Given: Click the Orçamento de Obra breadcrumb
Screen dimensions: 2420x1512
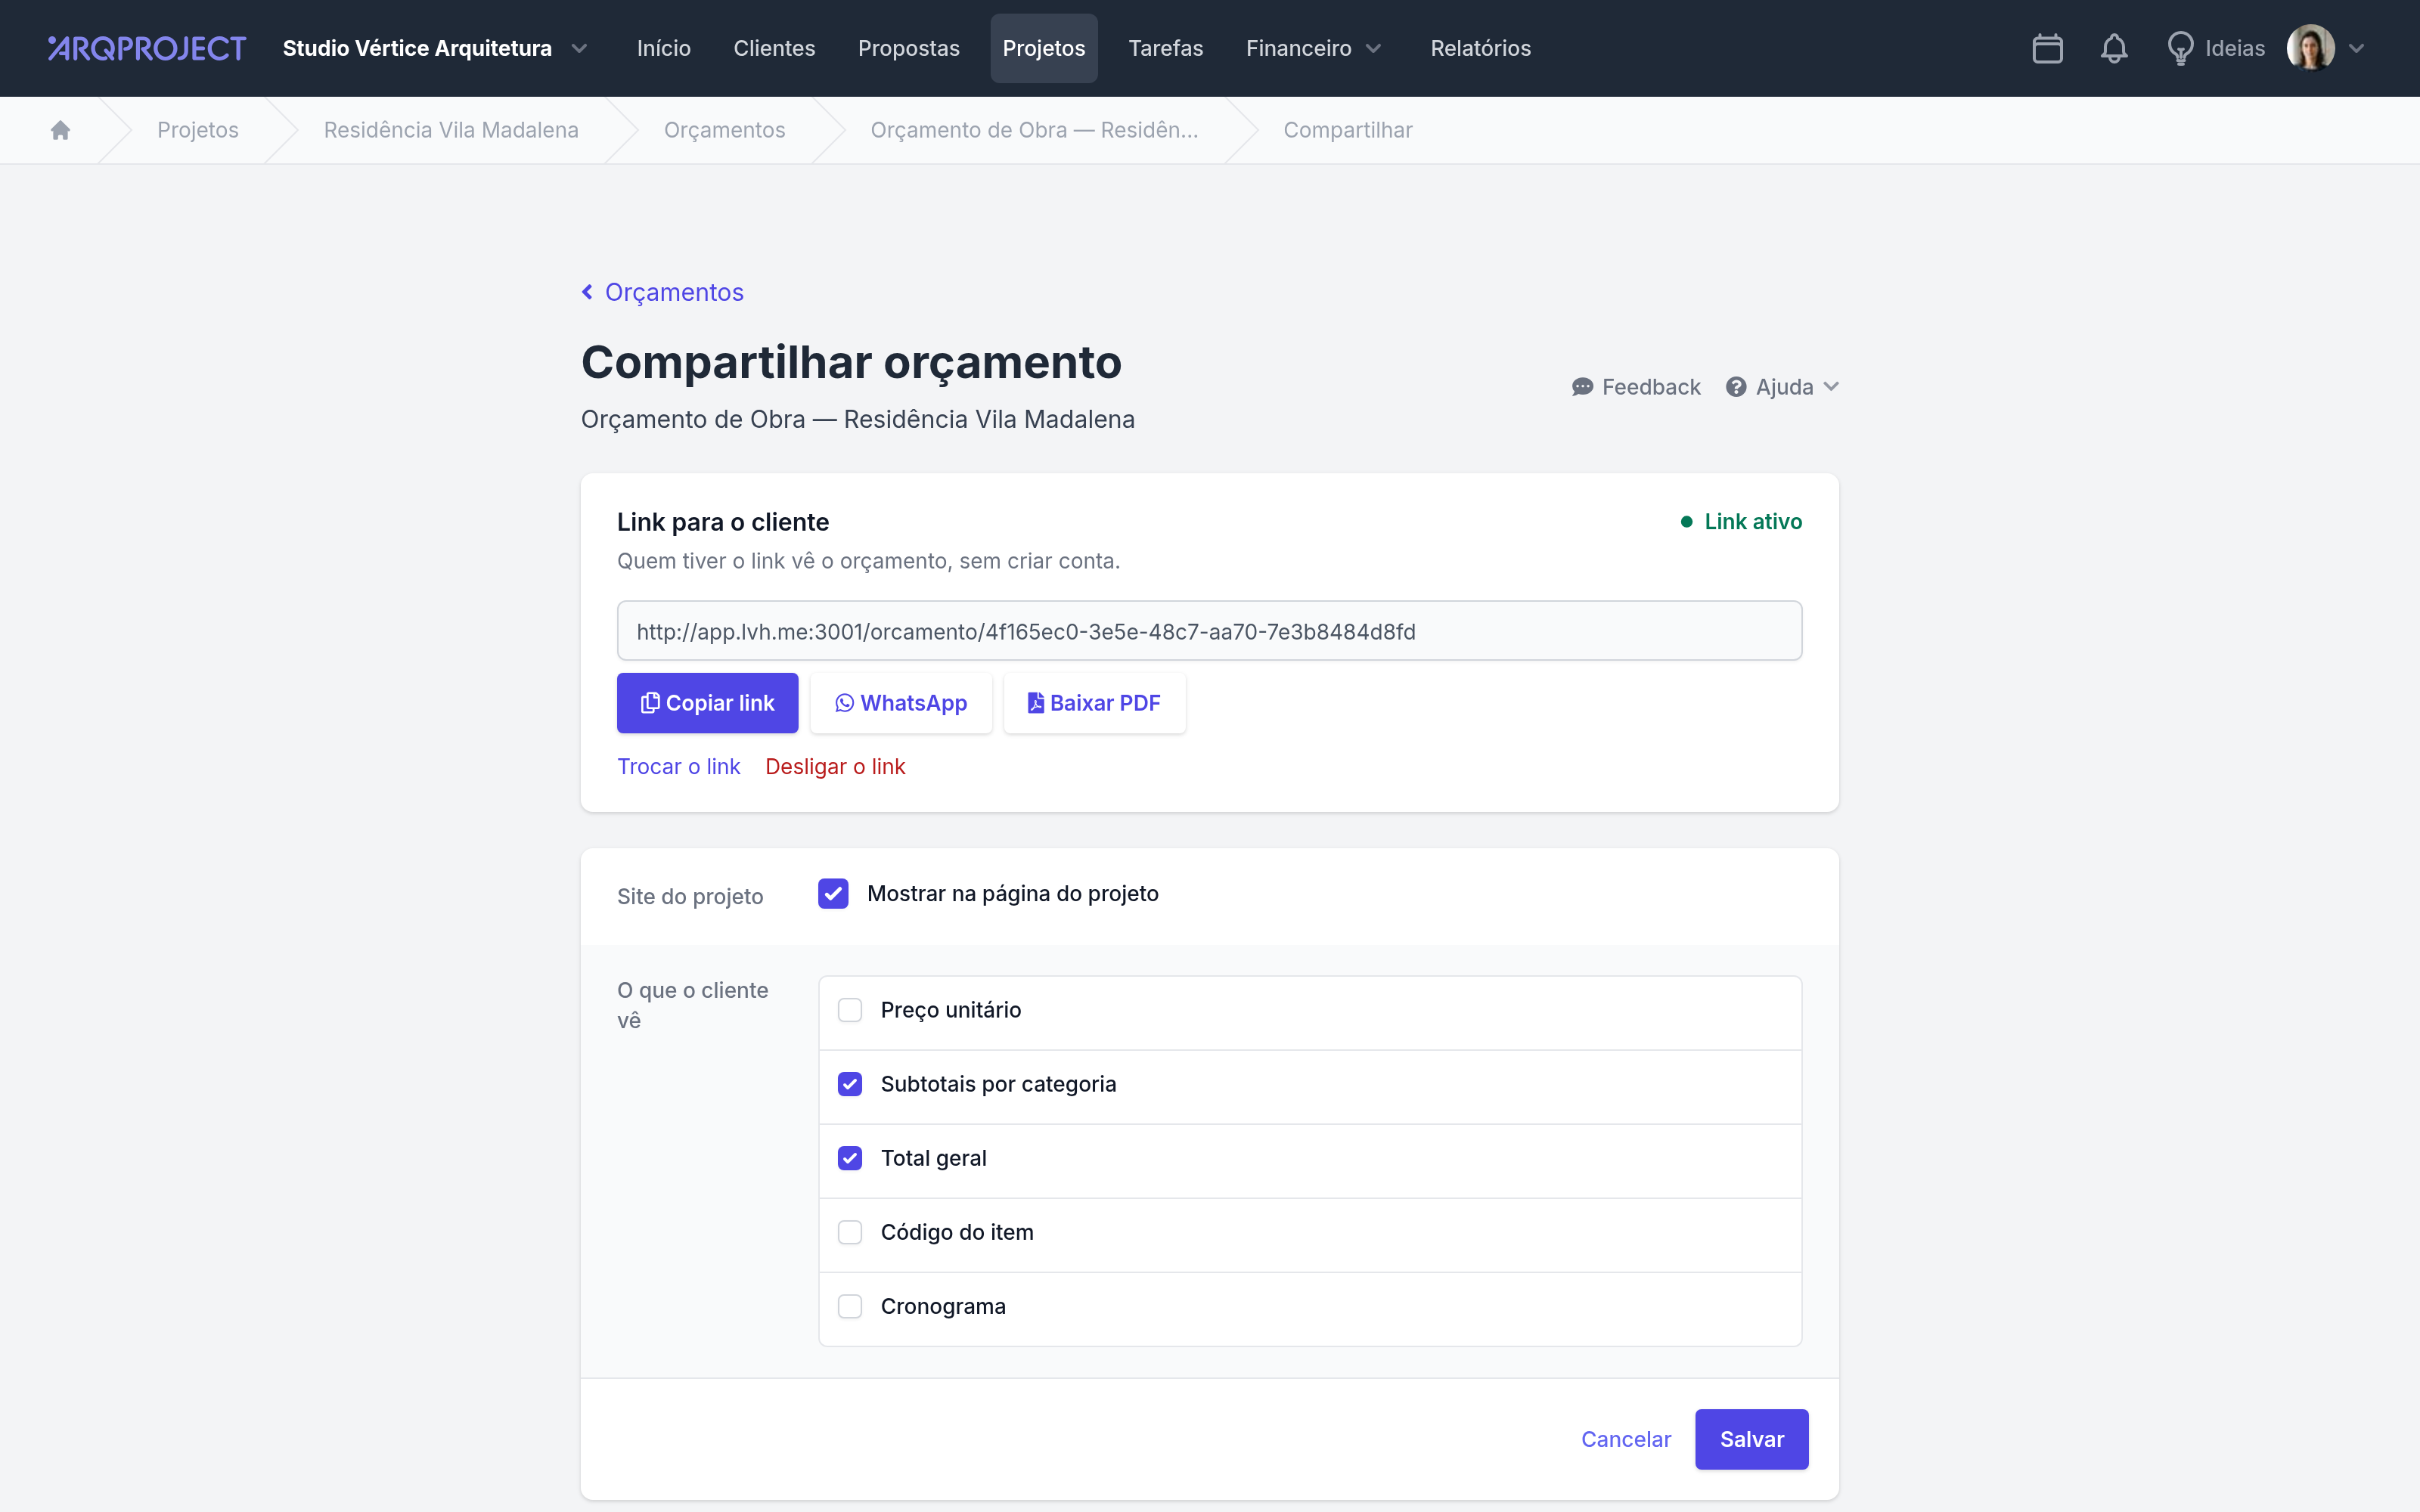Looking at the screenshot, I should click(x=1034, y=130).
